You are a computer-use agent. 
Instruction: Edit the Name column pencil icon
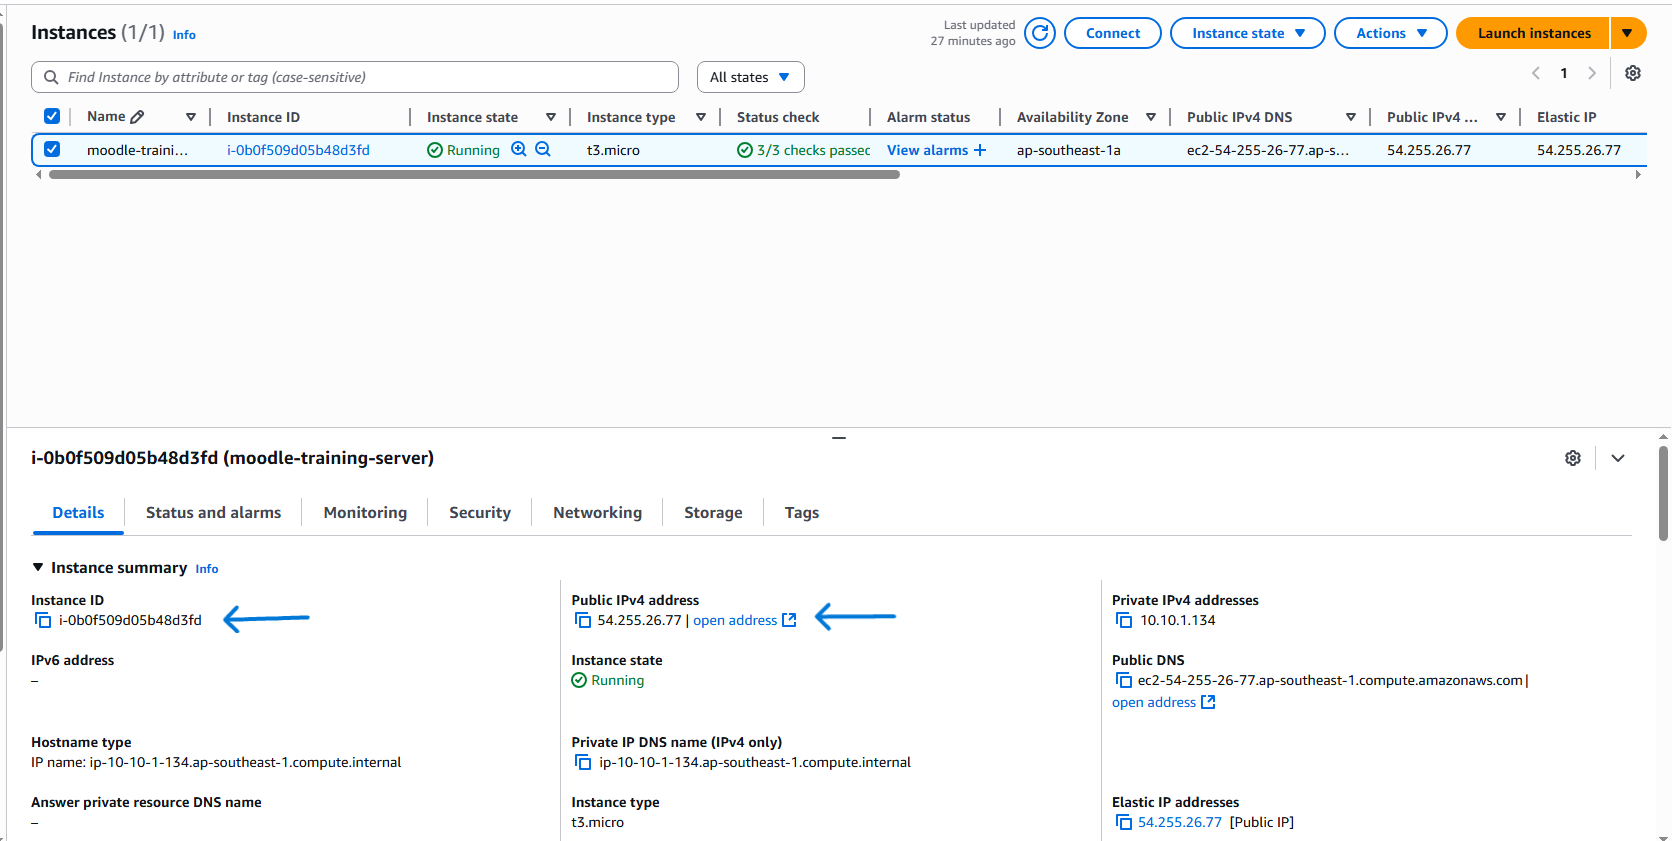(x=137, y=117)
